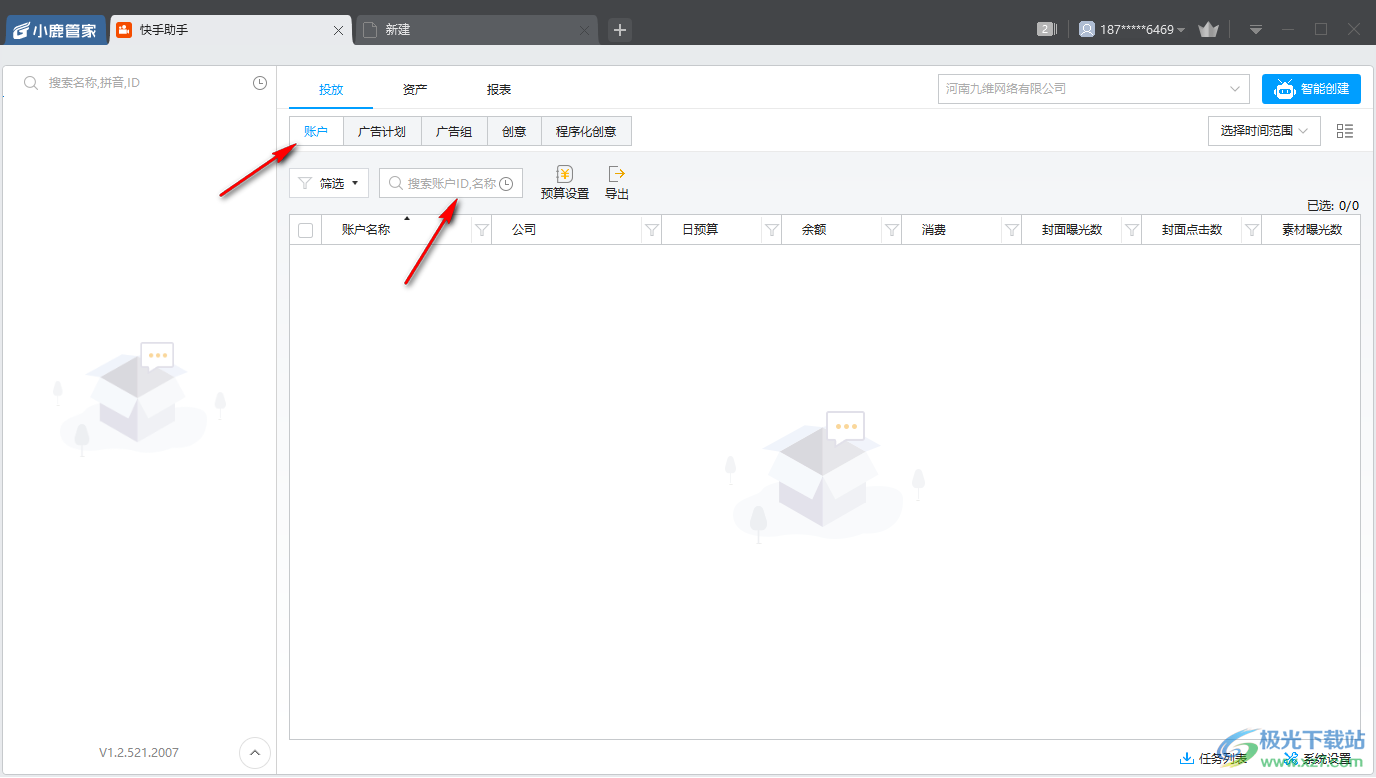The height and width of the screenshot is (778, 1376).
Task: Click the 导出 export icon
Action: 617,183
